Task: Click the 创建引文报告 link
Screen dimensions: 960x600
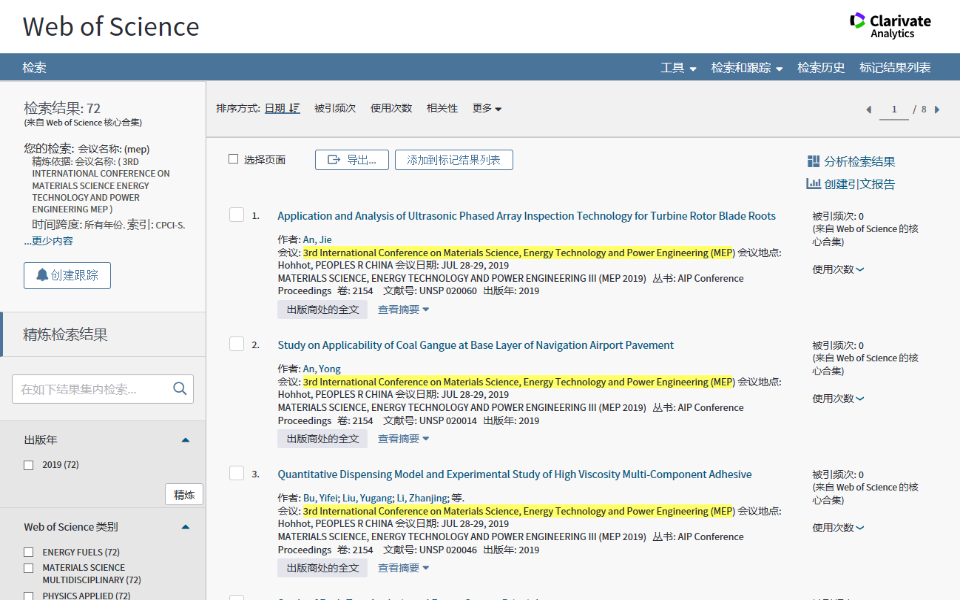Action: coord(860,184)
